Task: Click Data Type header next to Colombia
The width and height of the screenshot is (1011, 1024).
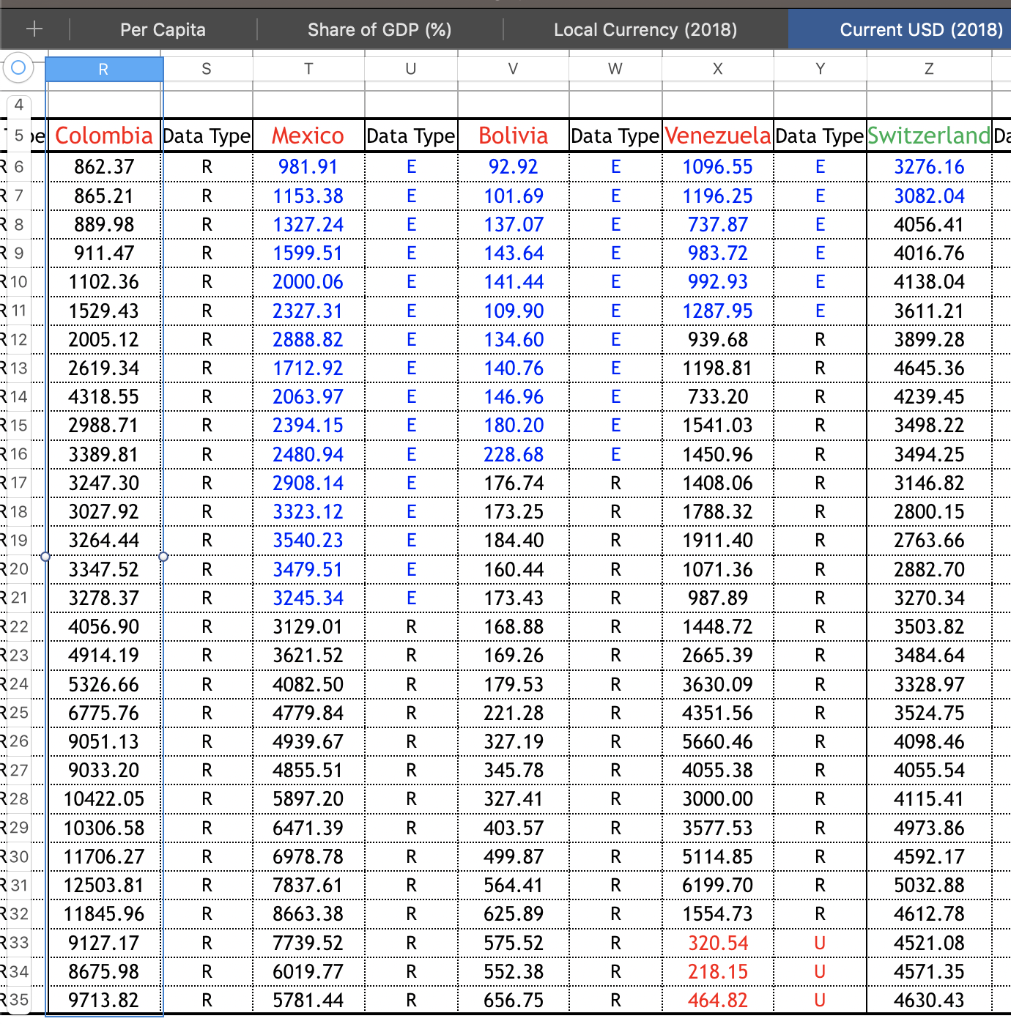Action: tap(206, 136)
